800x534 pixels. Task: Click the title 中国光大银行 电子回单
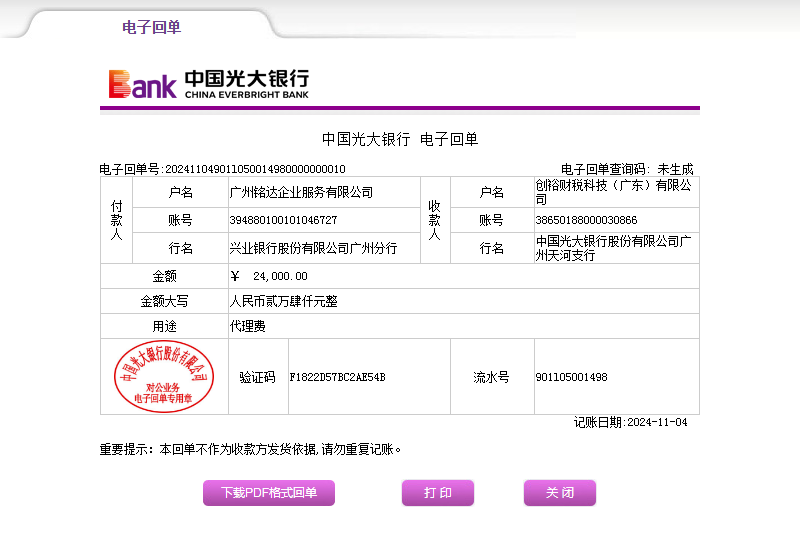(399, 139)
